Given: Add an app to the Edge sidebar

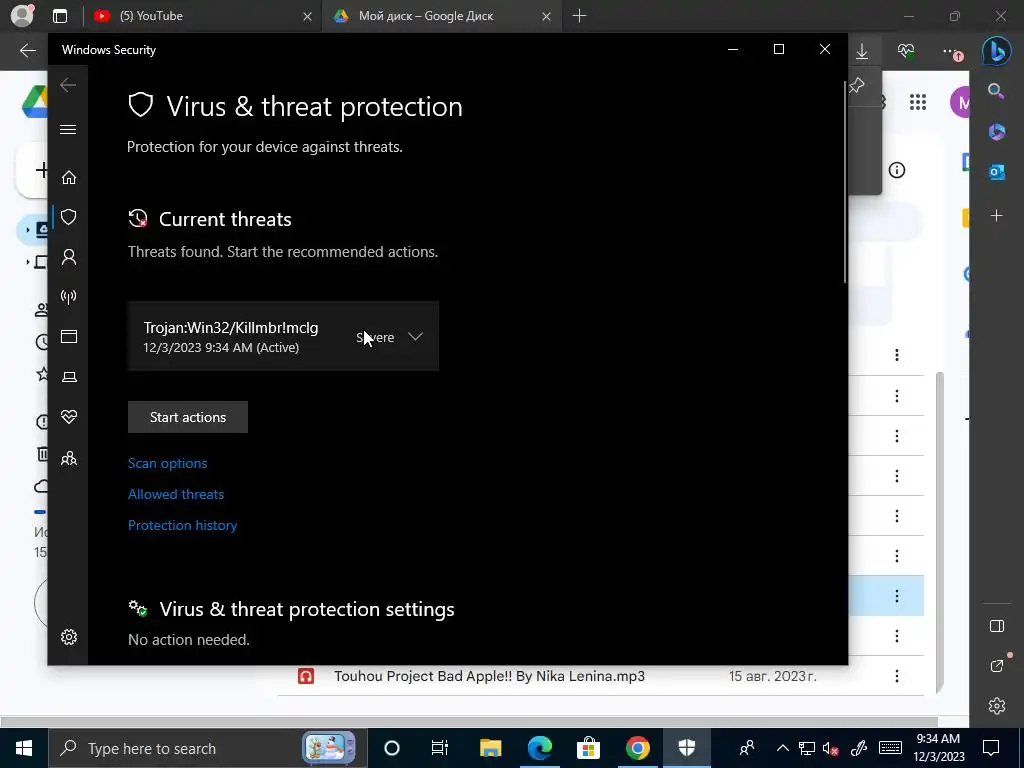Looking at the screenshot, I should point(997,216).
